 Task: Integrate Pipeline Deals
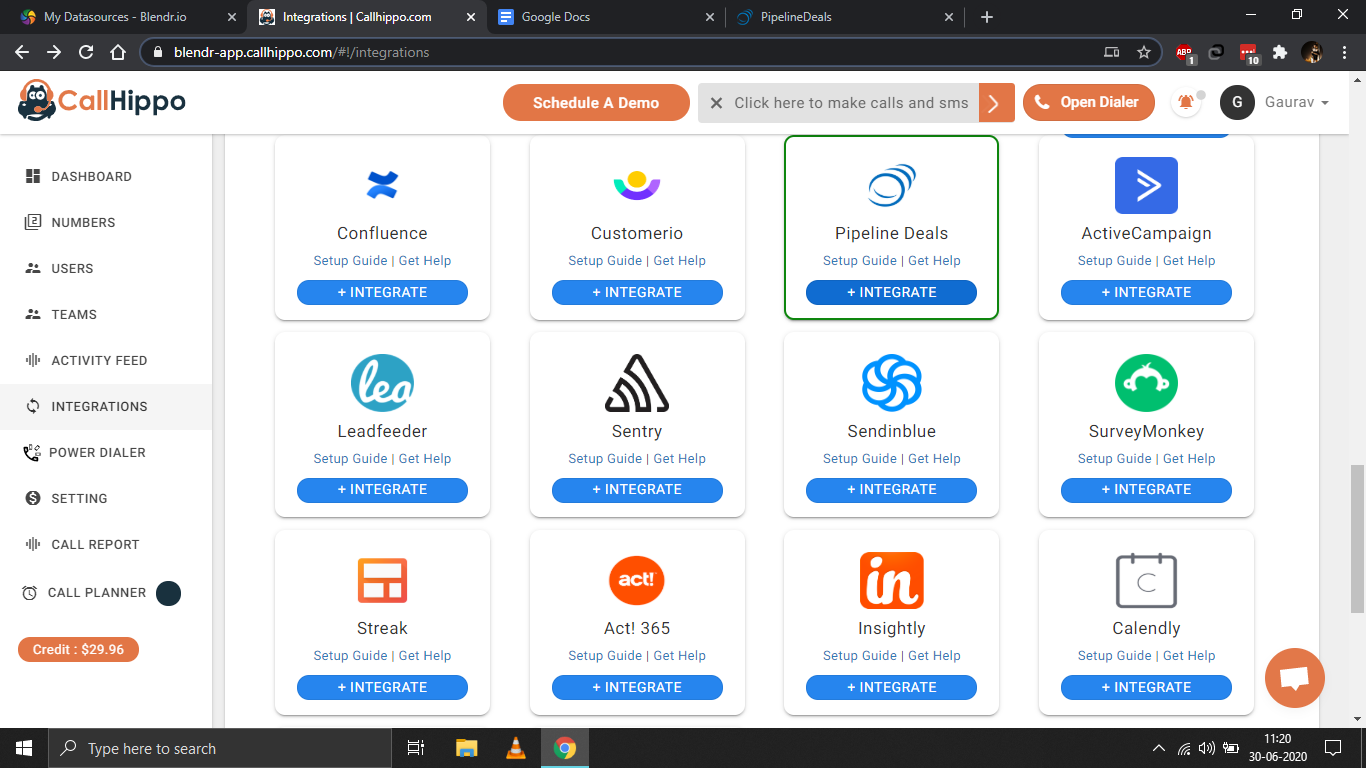891,292
